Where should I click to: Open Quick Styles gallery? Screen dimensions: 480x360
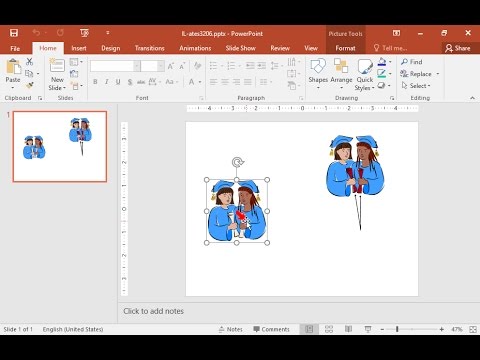tap(365, 74)
